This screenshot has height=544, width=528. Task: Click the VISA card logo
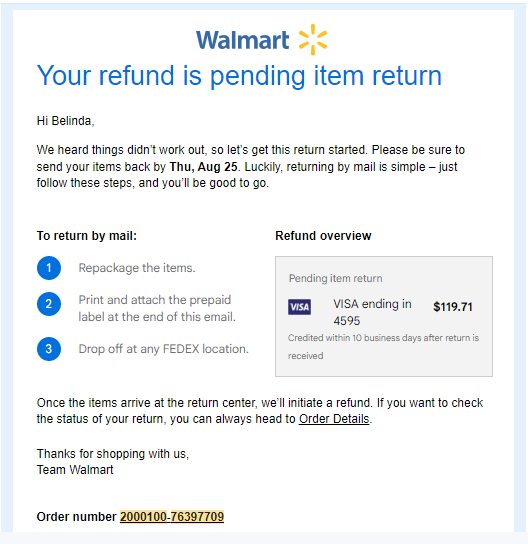pyautogui.click(x=299, y=307)
